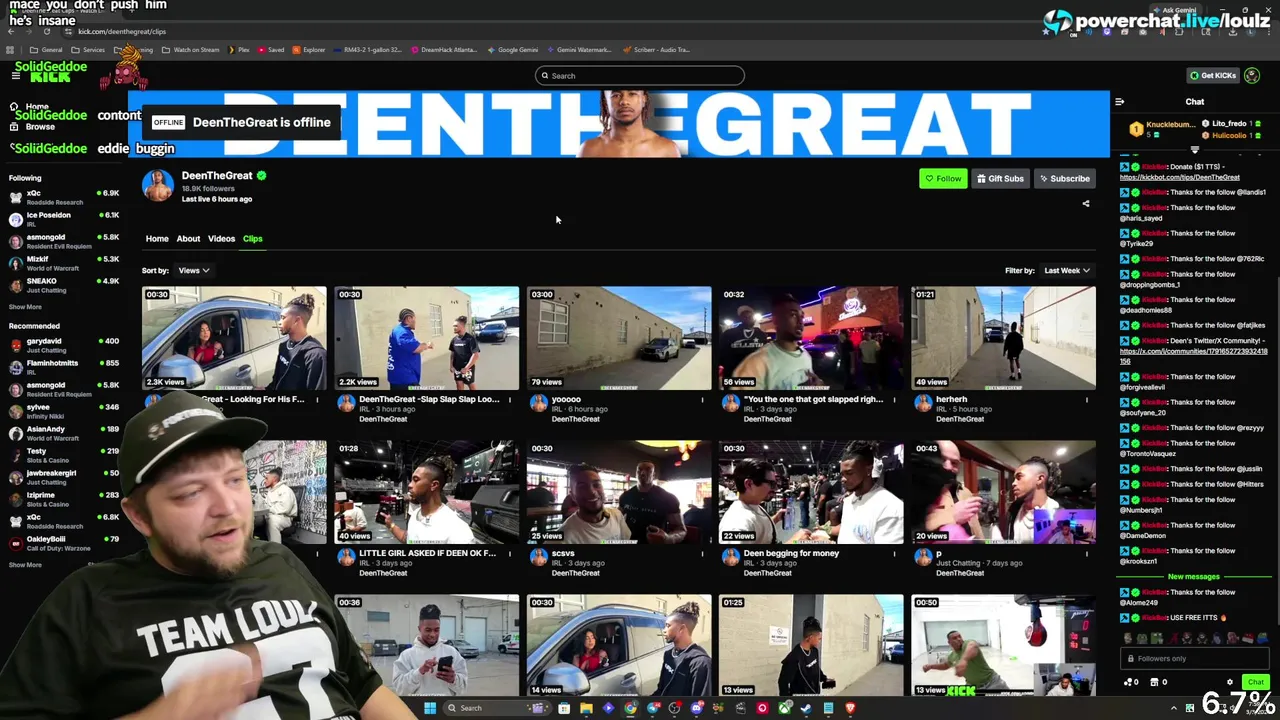Open Mizkif channel in sidebar
The image size is (1280, 720).
[x=62, y=263]
